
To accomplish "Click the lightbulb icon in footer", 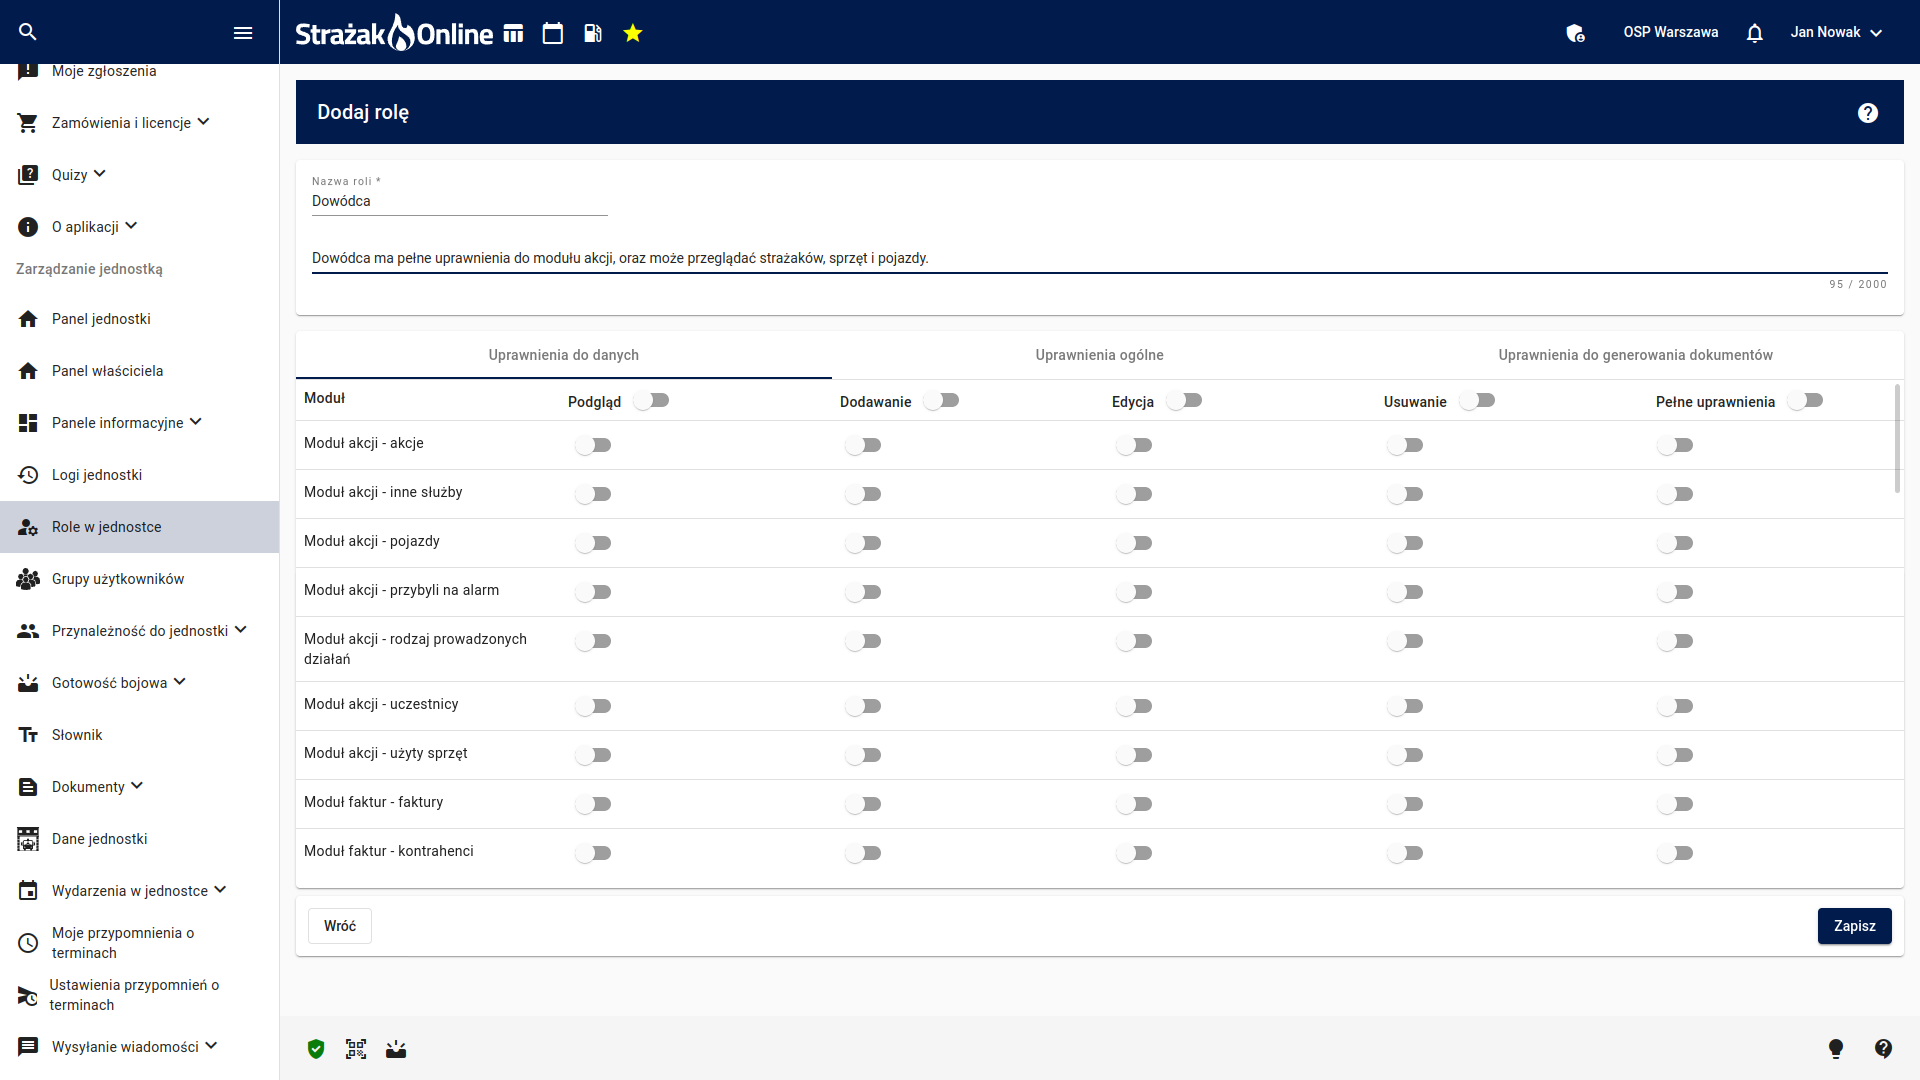I will 1836,1049.
